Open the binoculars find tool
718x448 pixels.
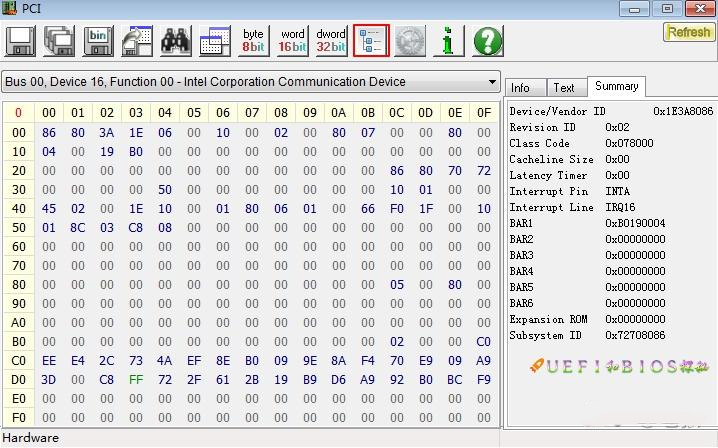[176, 41]
